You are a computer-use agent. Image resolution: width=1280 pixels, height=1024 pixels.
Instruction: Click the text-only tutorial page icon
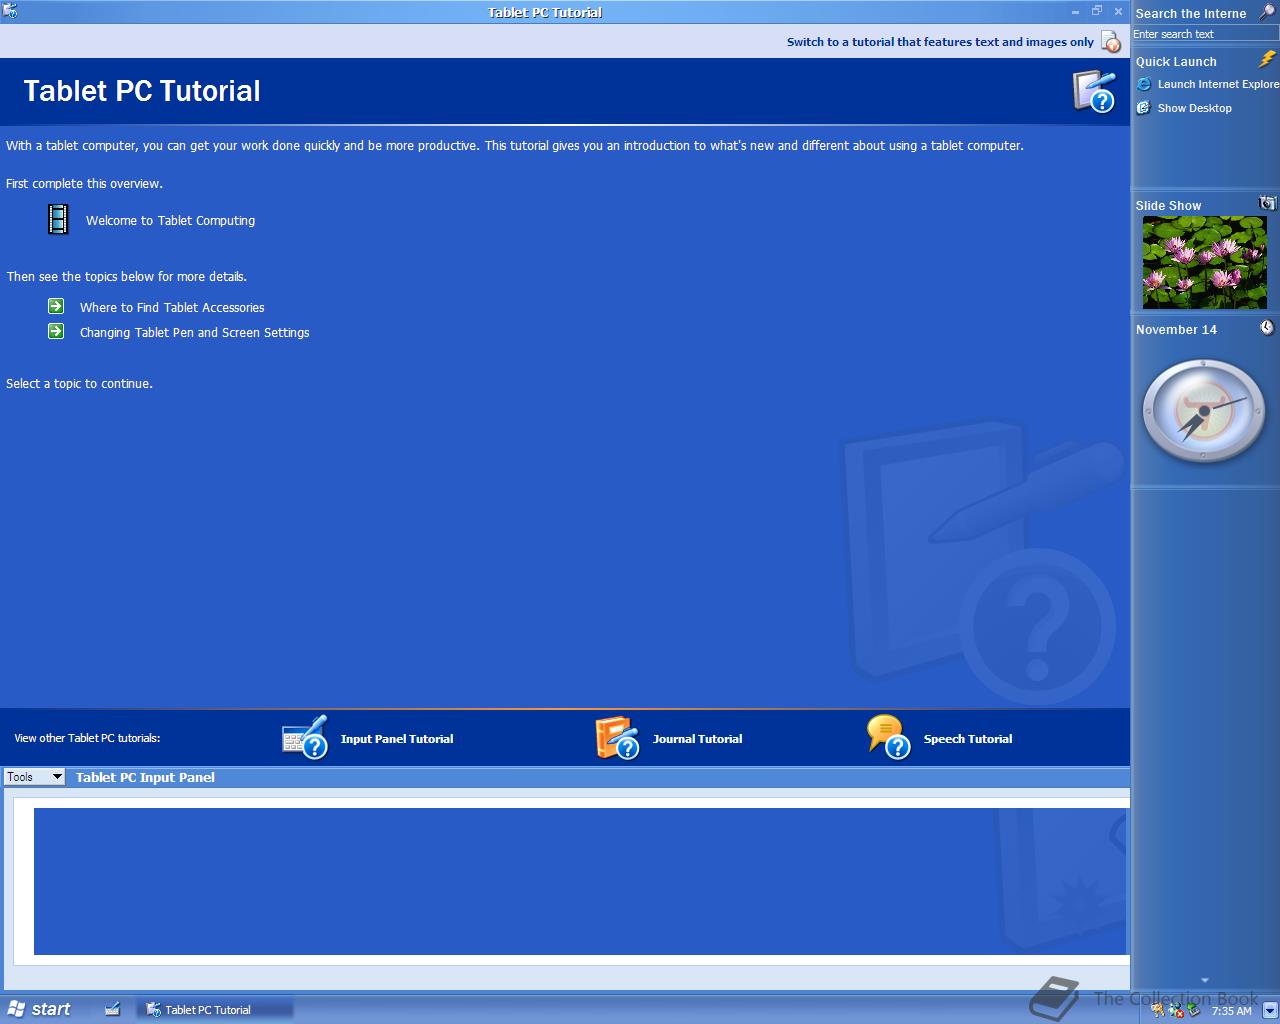pos(1110,42)
